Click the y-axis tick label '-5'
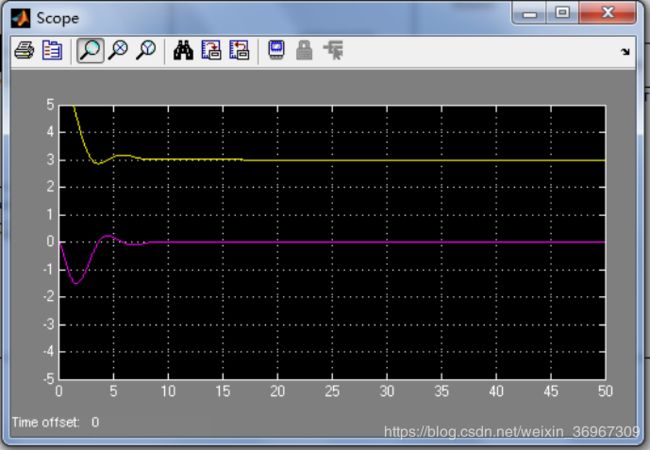The height and width of the screenshot is (450, 650). [49, 379]
